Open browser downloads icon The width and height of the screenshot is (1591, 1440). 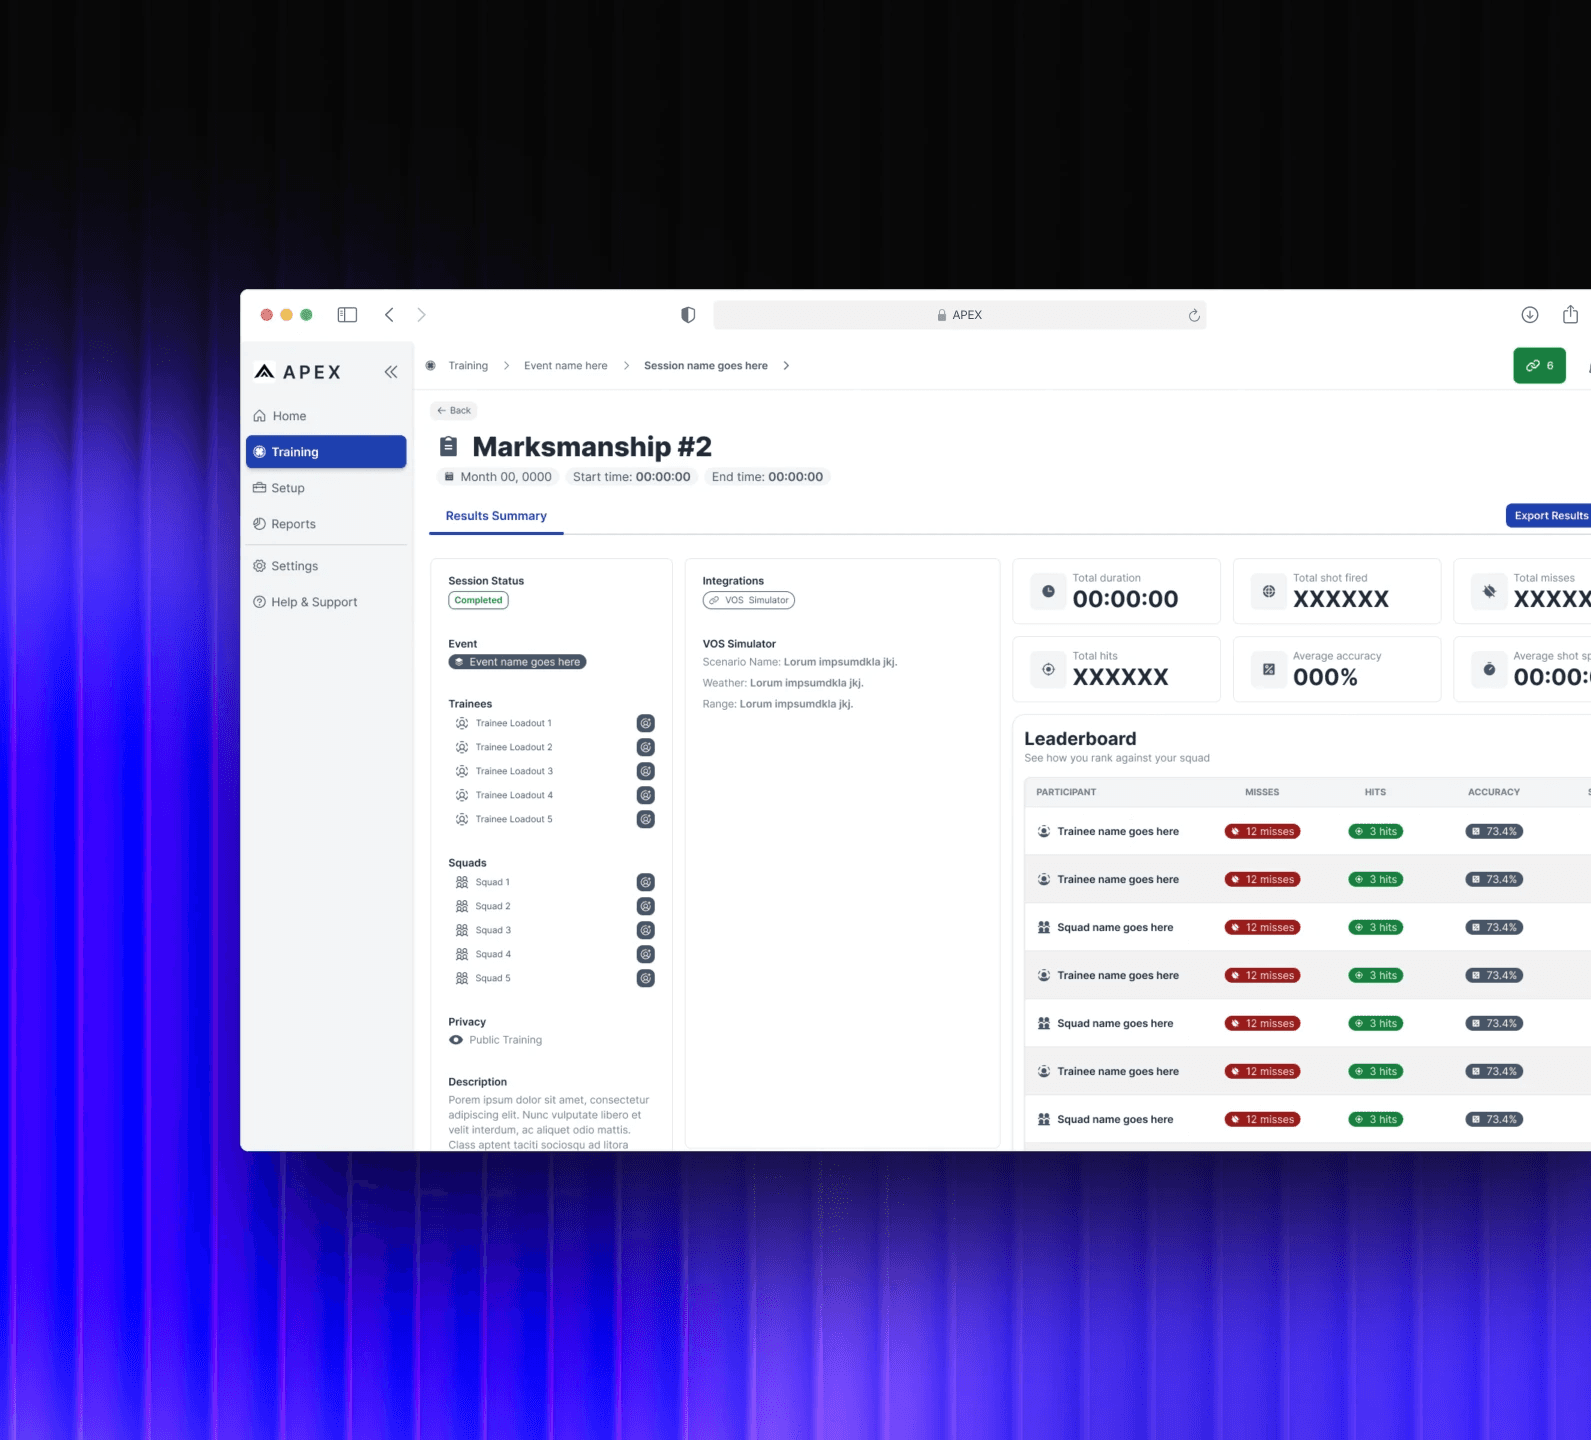click(x=1530, y=315)
